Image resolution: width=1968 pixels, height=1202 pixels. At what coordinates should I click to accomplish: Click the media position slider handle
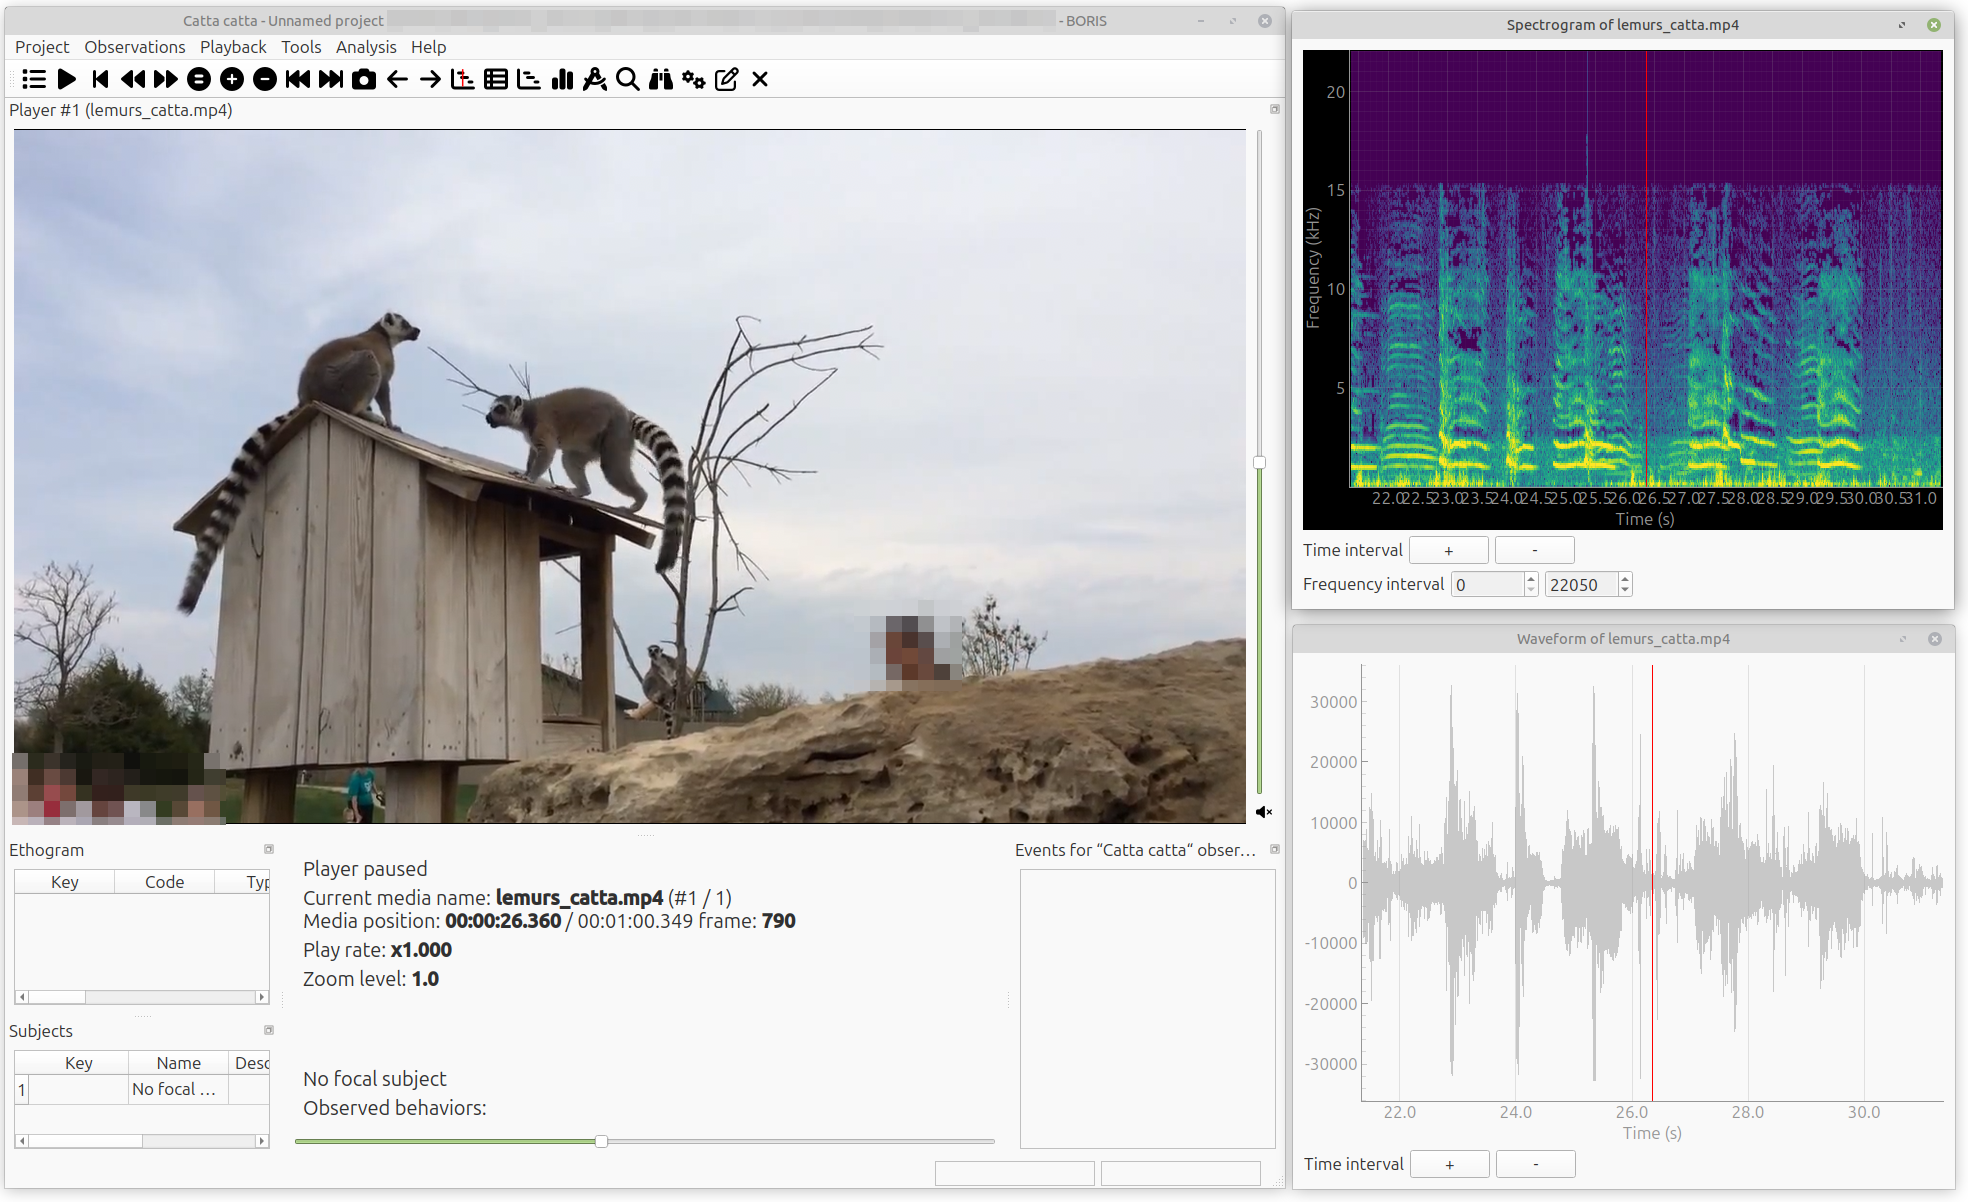click(x=601, y=1141)
